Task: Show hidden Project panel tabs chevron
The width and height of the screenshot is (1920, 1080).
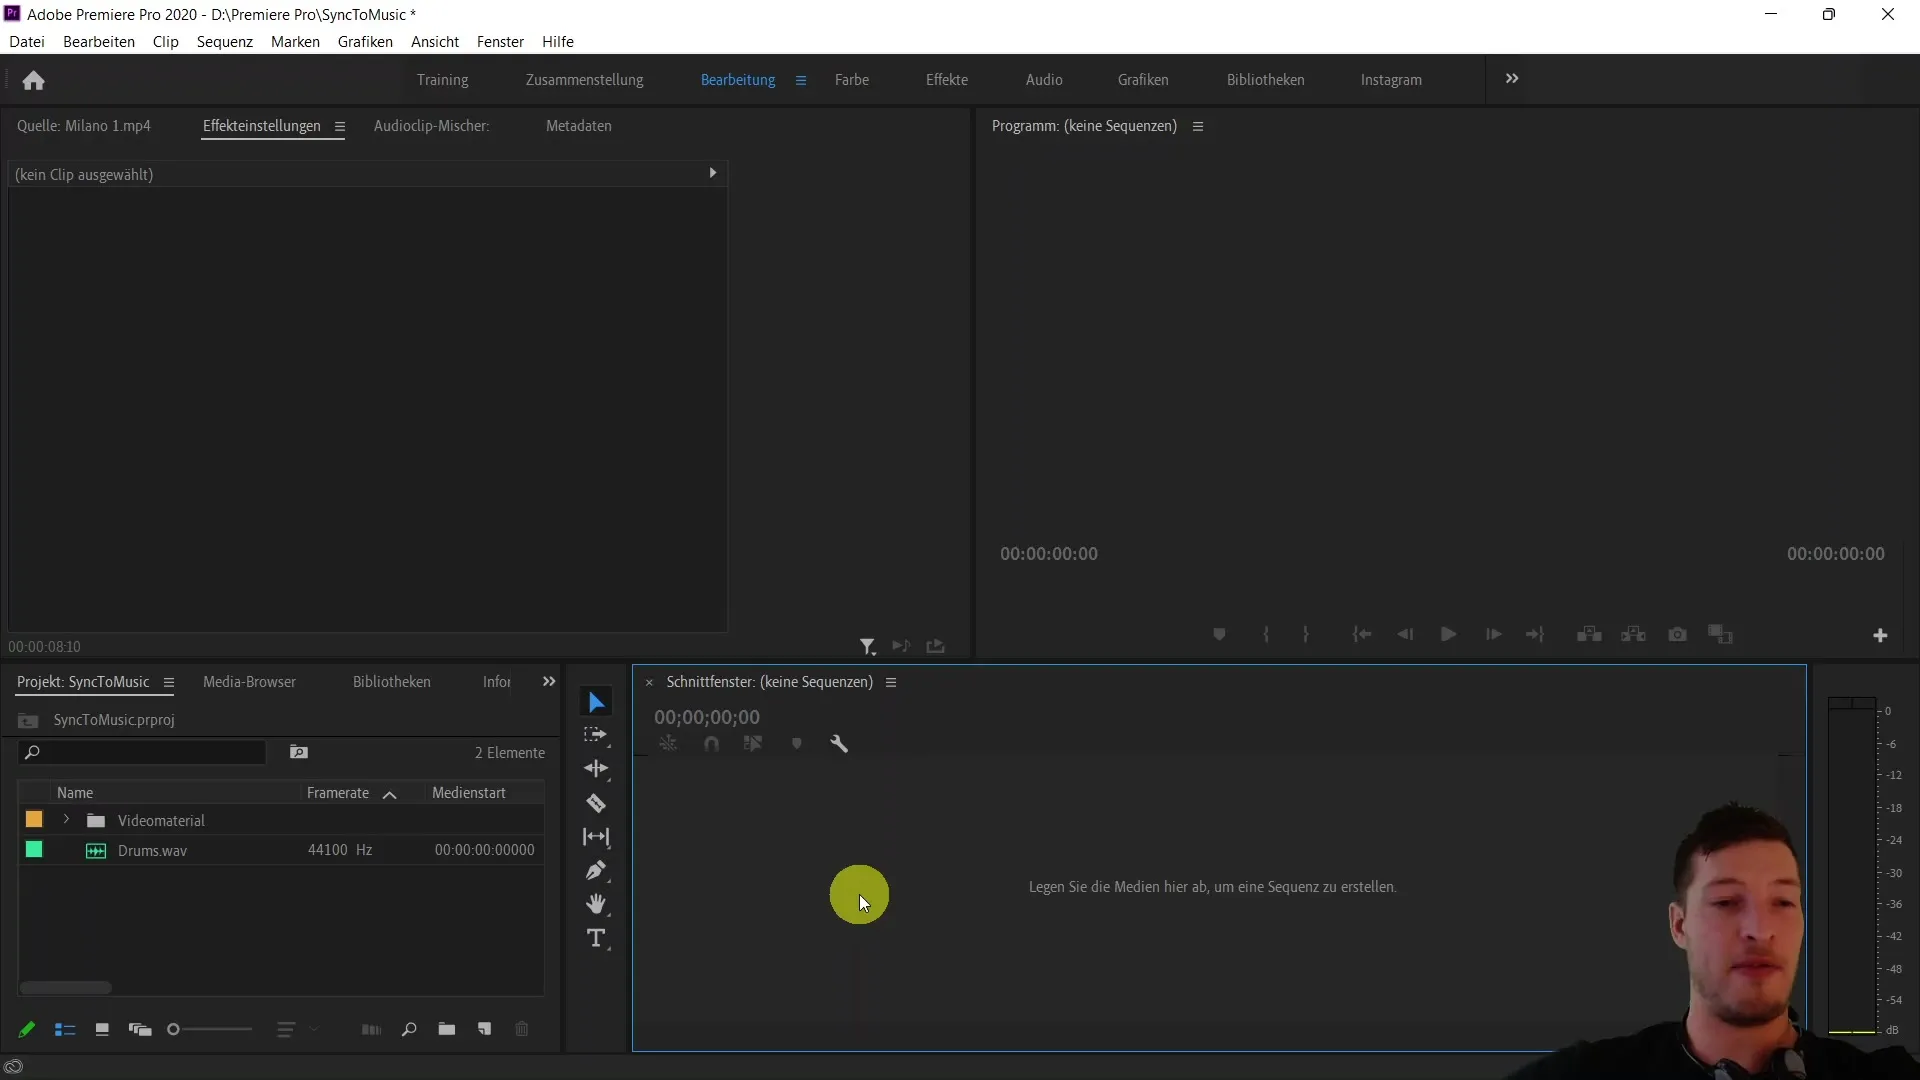Action: pos(549,681)
